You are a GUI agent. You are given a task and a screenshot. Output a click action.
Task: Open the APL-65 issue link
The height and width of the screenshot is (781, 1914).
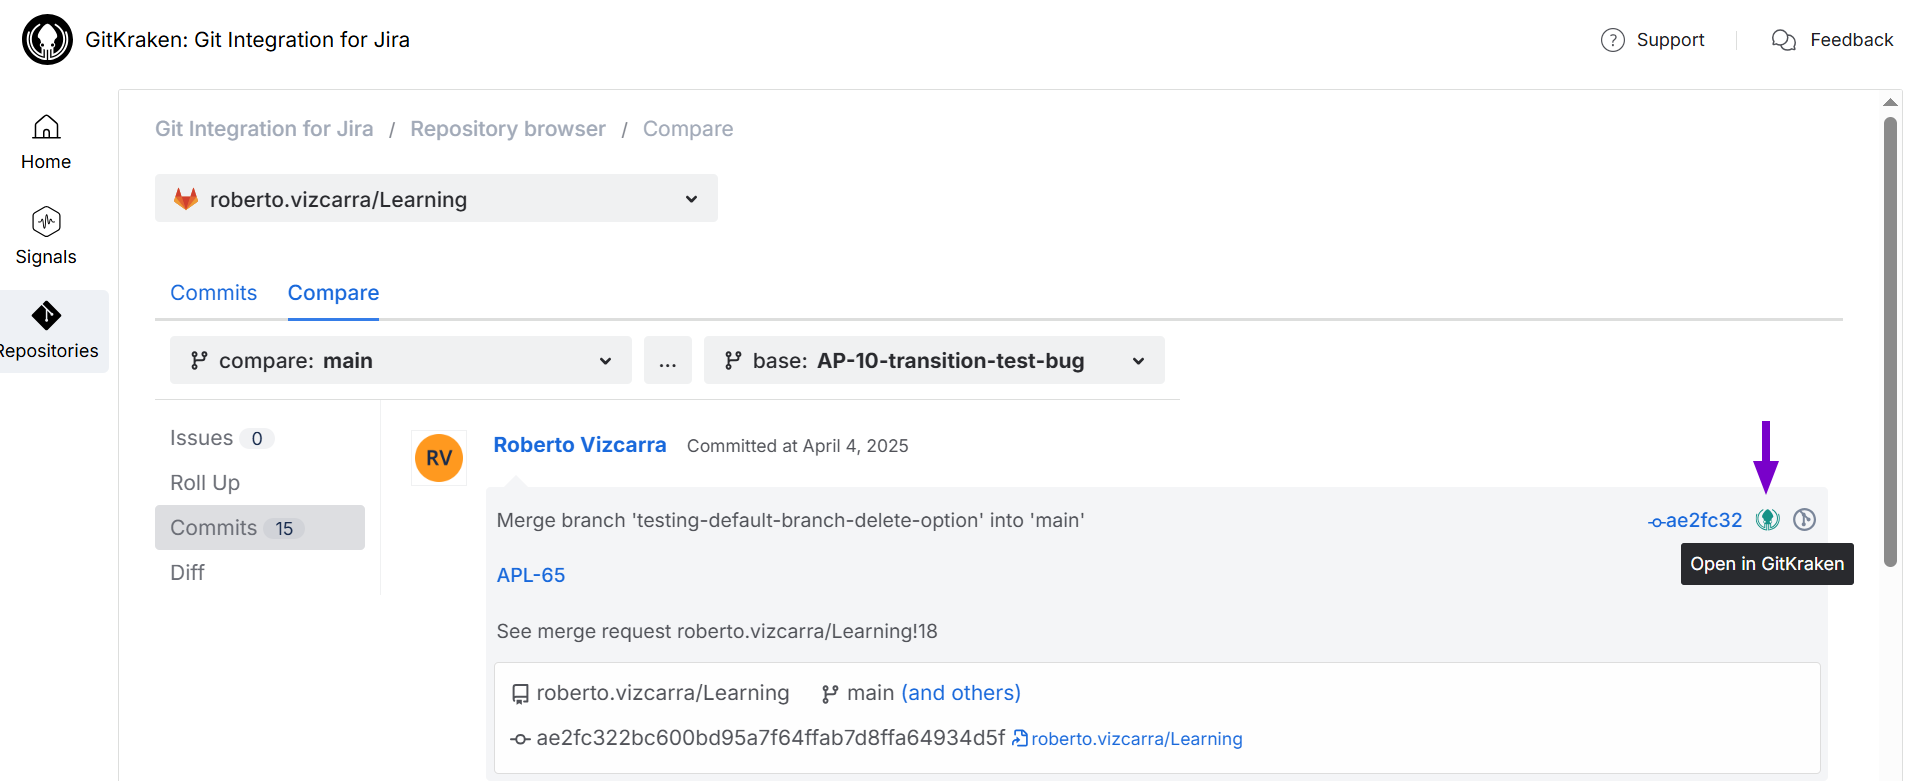531,575
